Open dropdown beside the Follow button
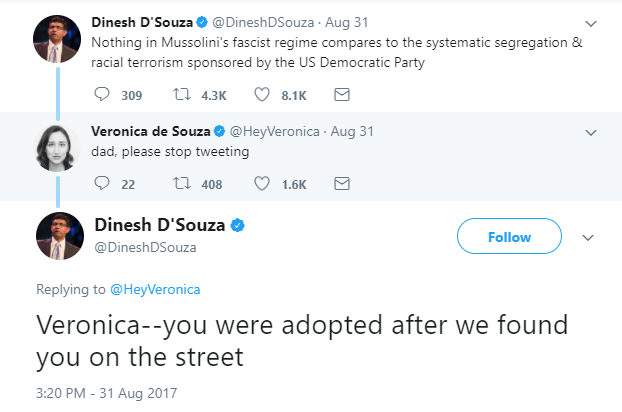Screen dimensions: 622x412 (588, 237)
